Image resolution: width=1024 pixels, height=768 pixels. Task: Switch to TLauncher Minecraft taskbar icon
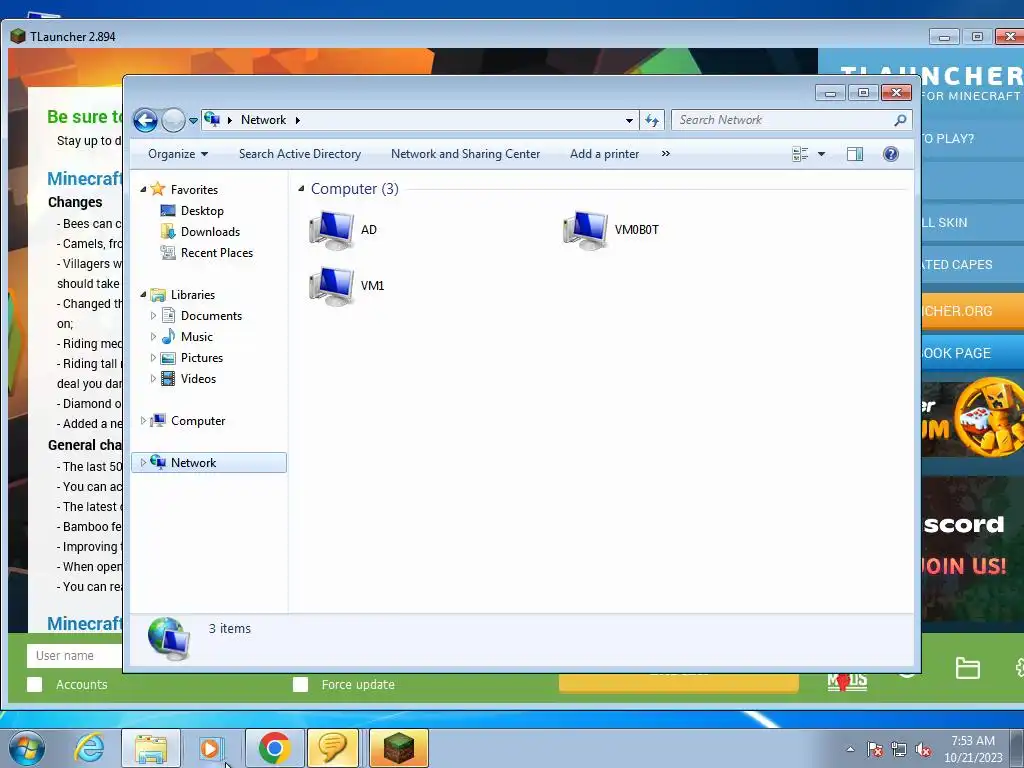point(399,748)
